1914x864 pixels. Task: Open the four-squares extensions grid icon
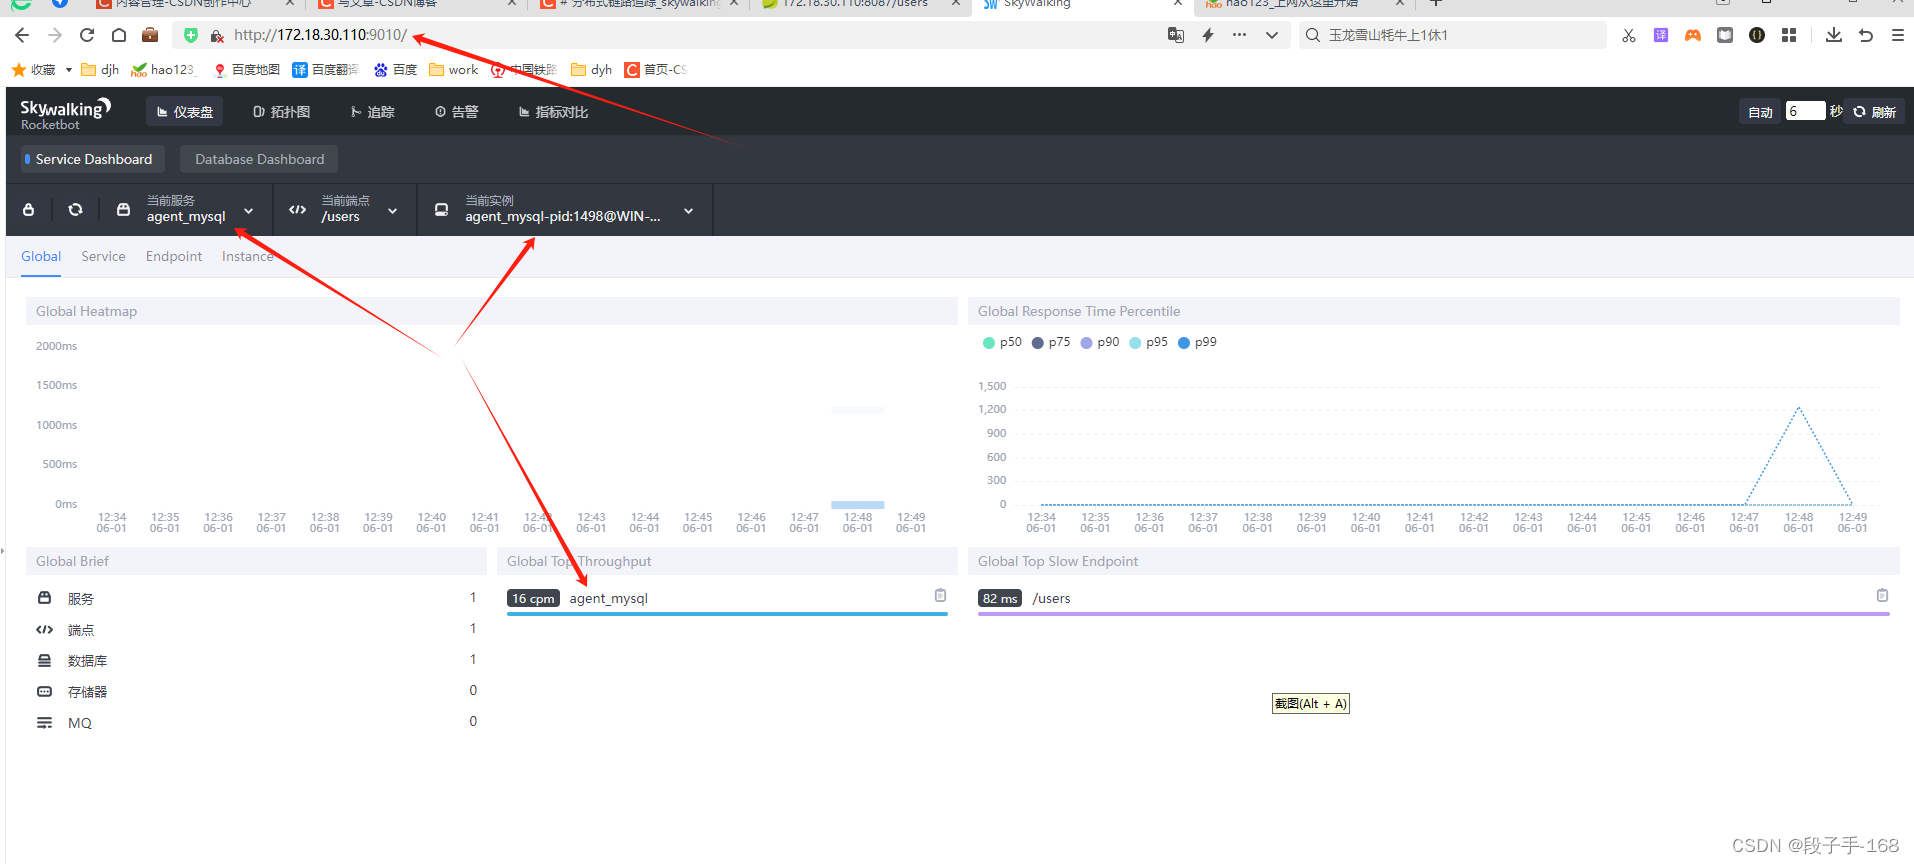[1789, 35]
